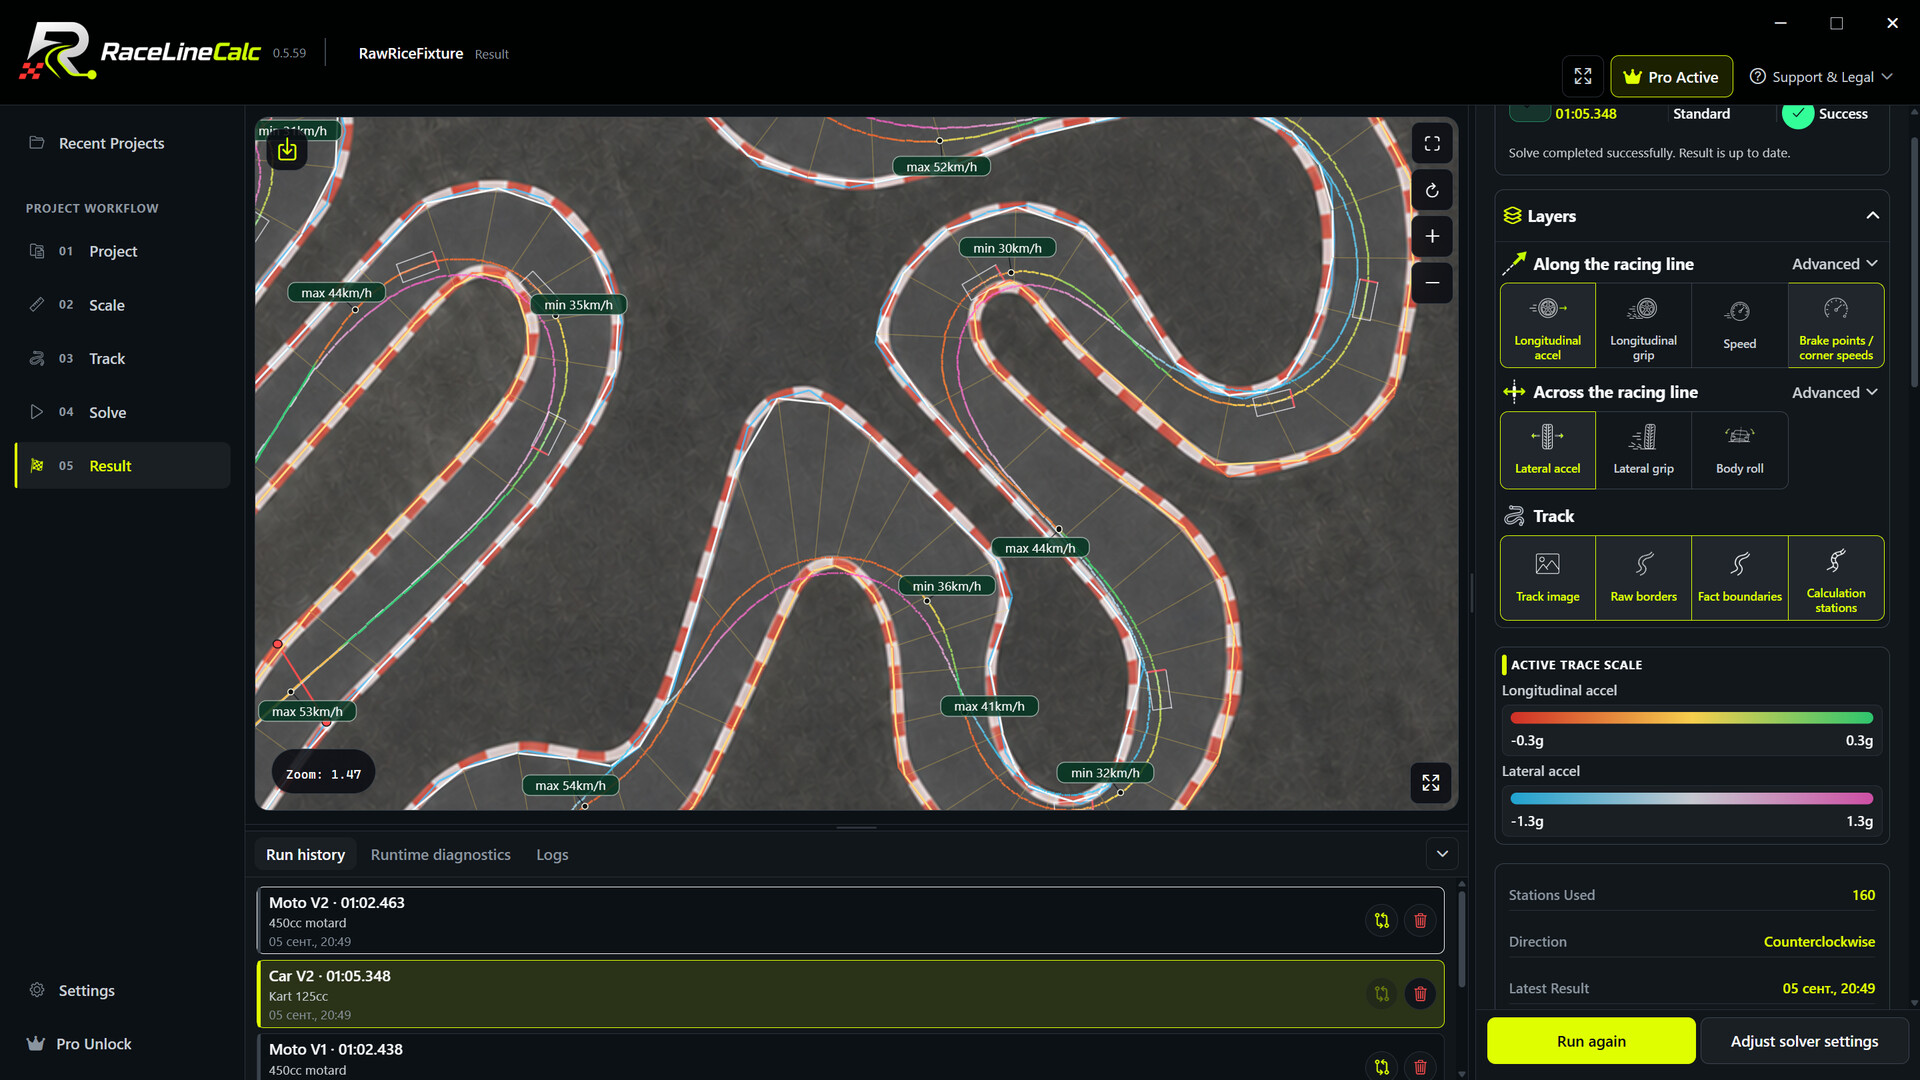This screenshot has height=1080, width=1920.
Task: Switch to the Runtime diagnostics tab
Action: 440,855
